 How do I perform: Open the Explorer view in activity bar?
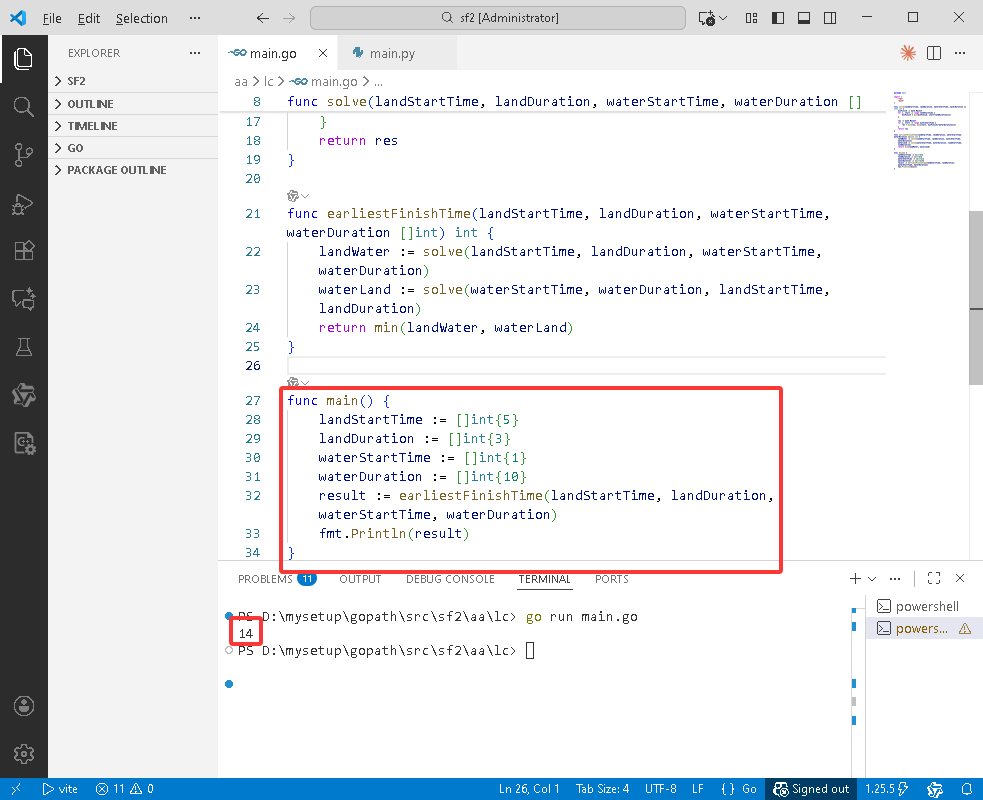pyautogui.click(x=23, y=59)
